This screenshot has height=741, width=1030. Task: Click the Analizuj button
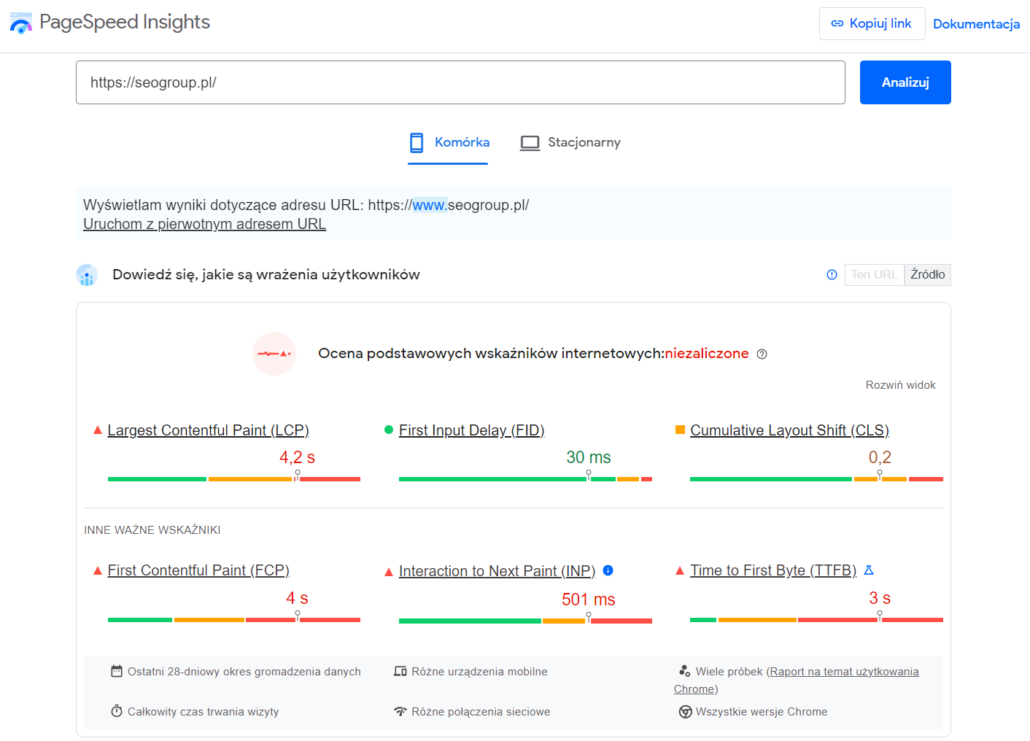(905, 82)
